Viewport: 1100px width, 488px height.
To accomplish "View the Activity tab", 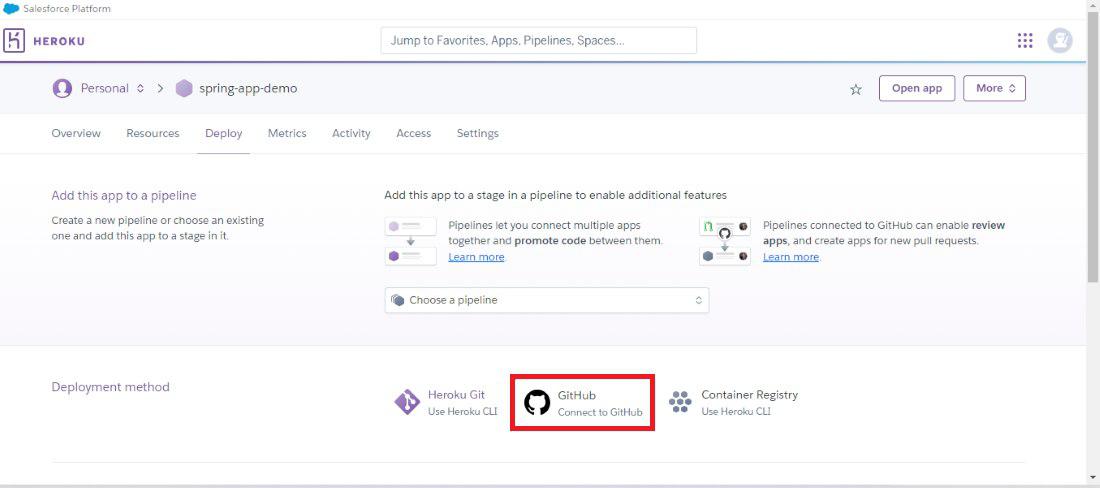I will [351, 133].
